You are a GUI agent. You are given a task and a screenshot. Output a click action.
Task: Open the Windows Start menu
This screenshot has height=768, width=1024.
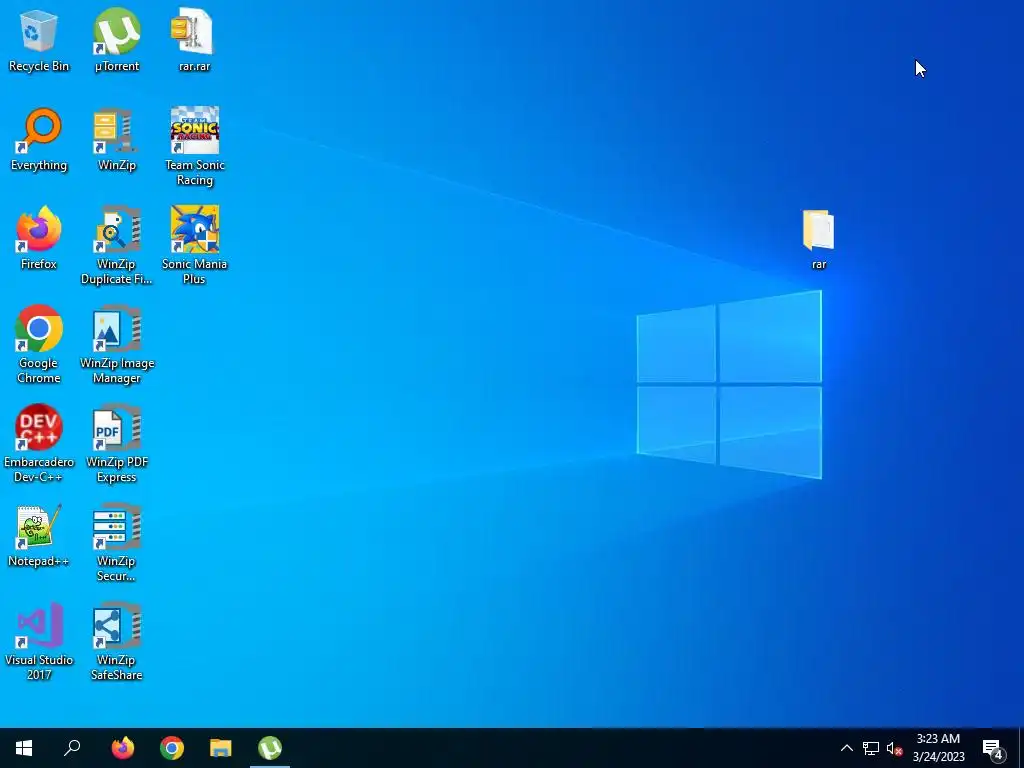[x=24, y=748]
